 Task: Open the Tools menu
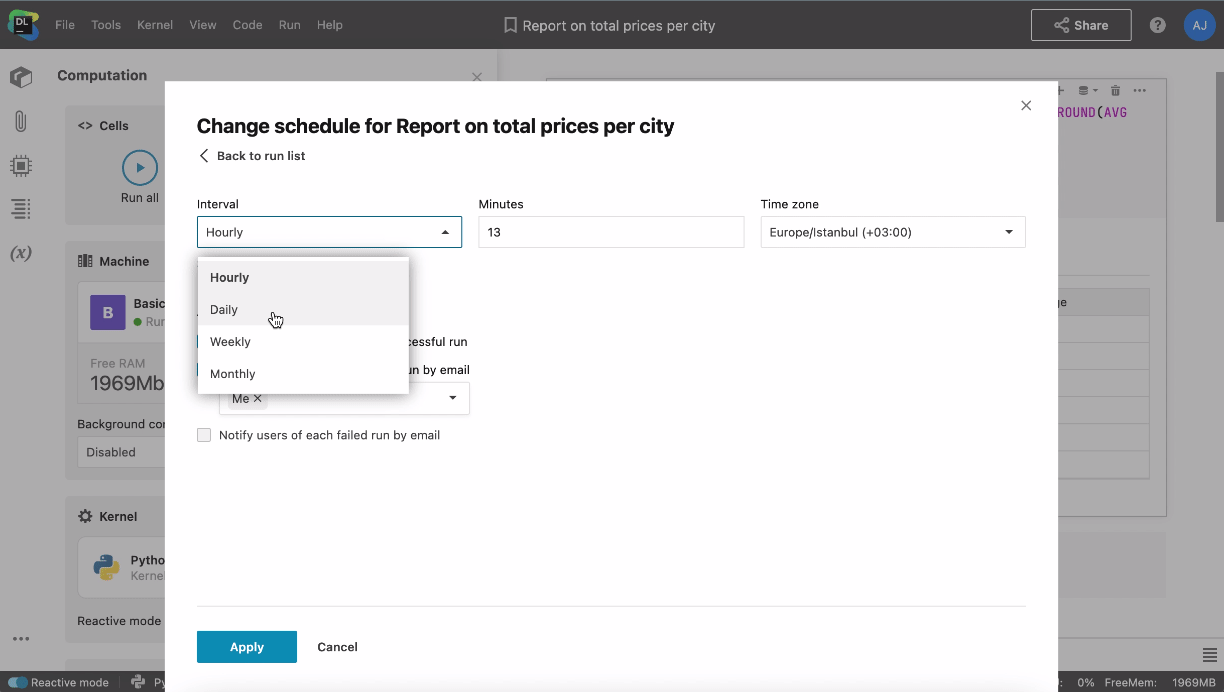pos(106,25)
